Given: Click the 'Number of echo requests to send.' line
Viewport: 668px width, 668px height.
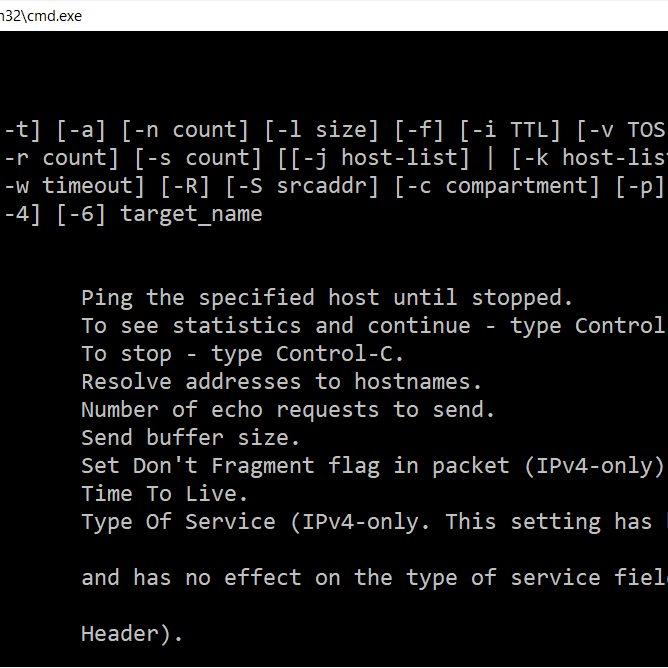Looking at the screenshot, I should point(288,410).
